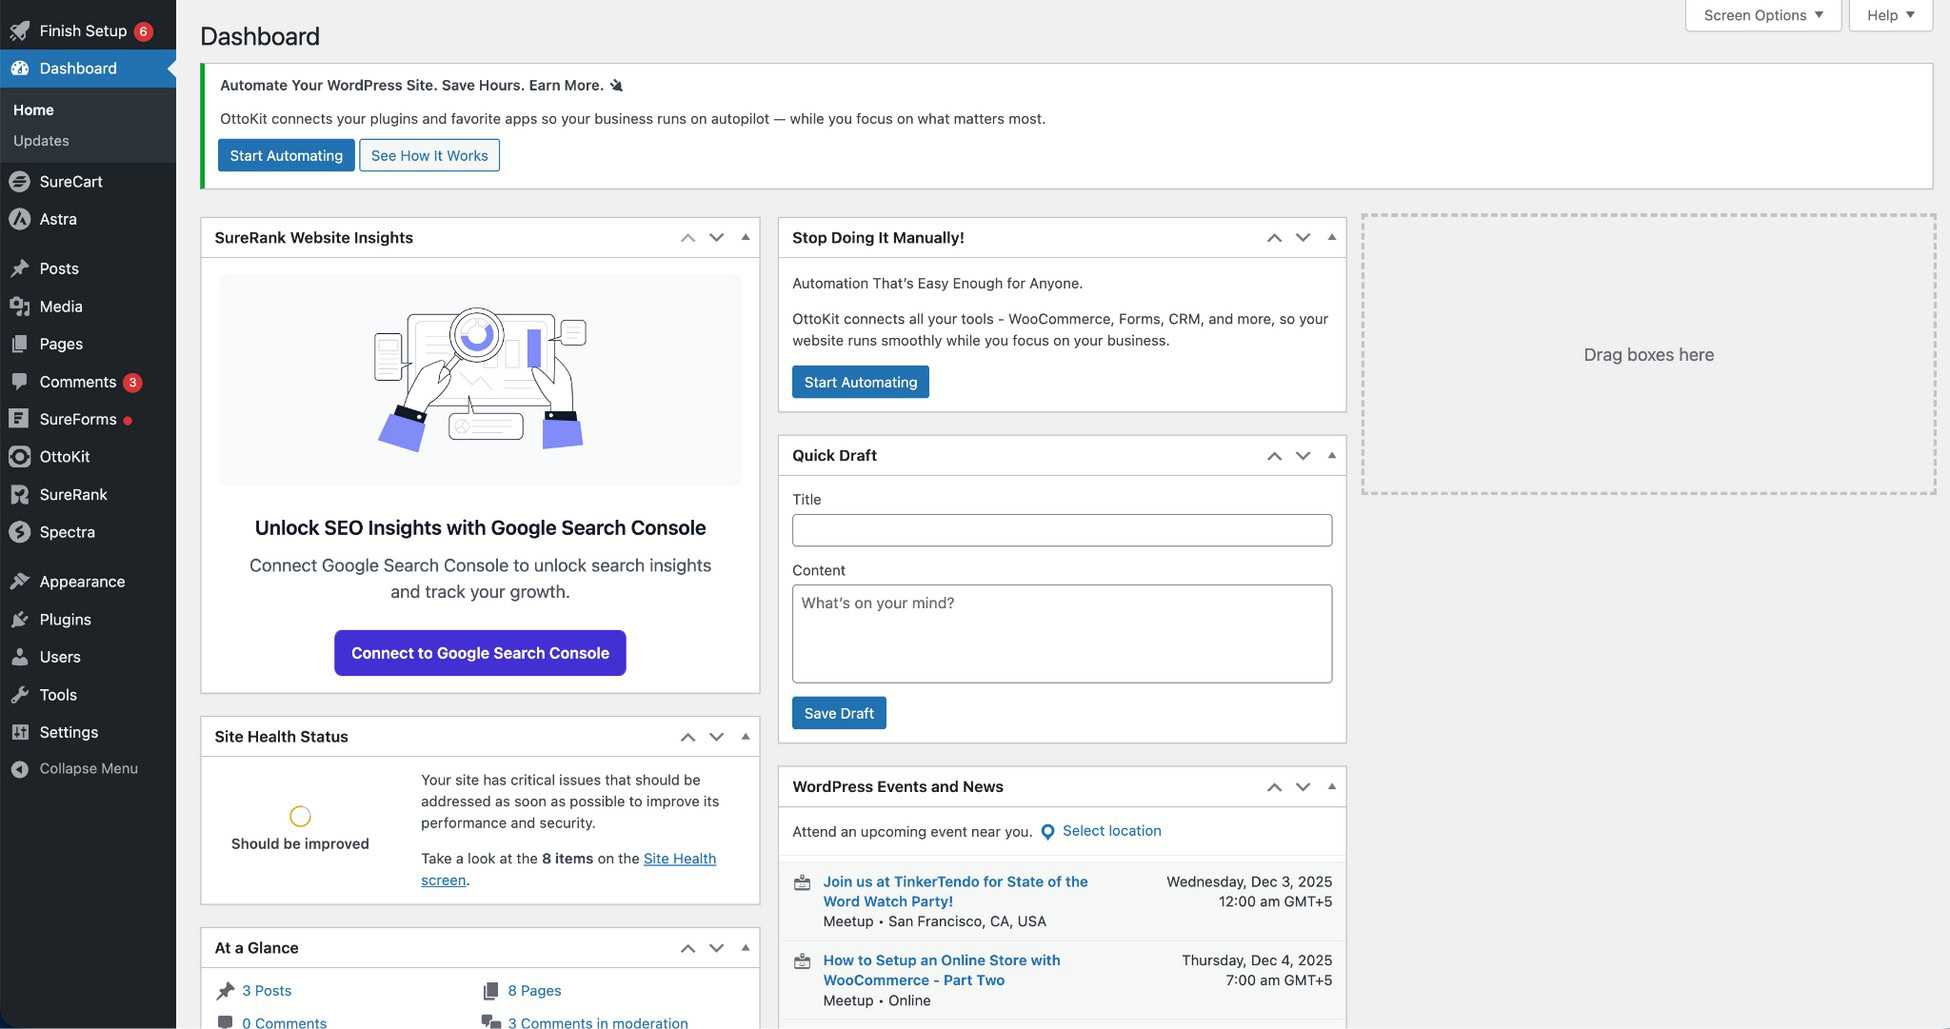This screenshot has width=1950, height=1029.
Task: Open the Site Health screen link
Action: click(679, 858)
